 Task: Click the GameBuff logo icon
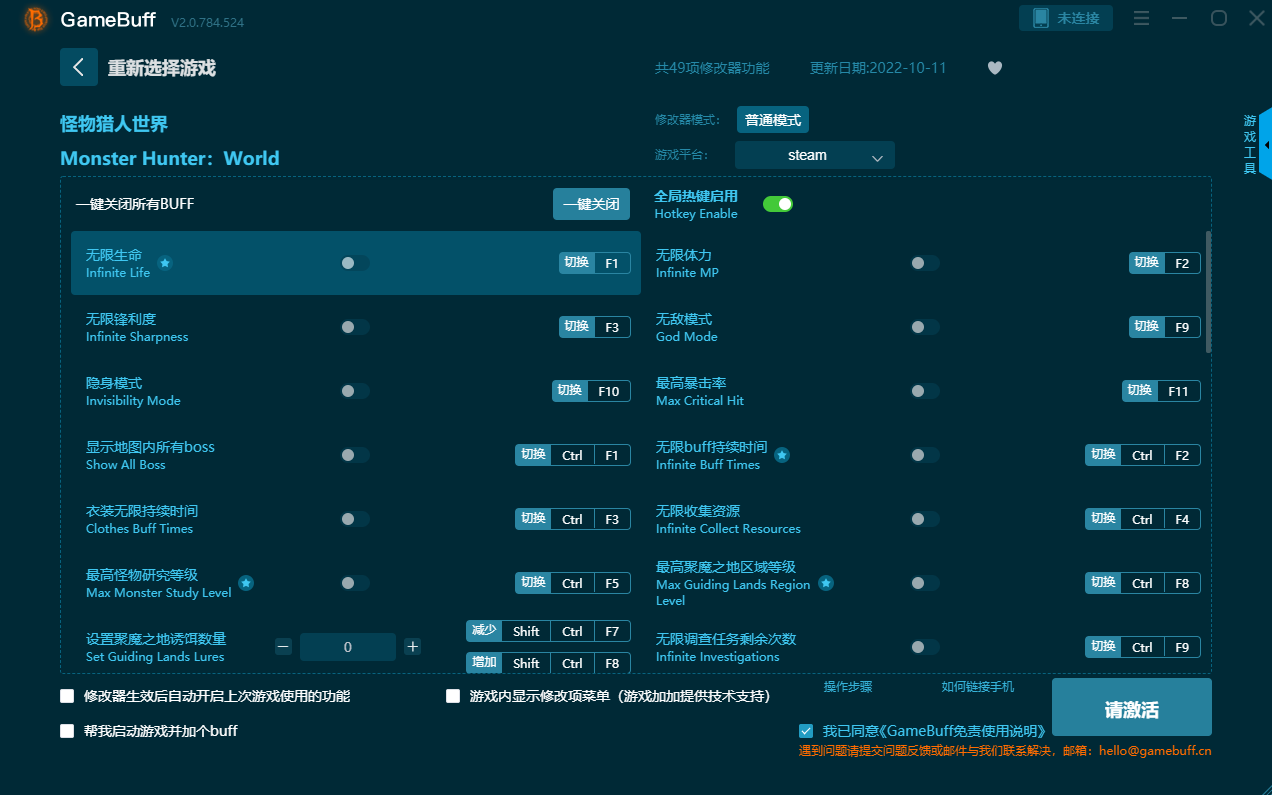coord(36,19)
